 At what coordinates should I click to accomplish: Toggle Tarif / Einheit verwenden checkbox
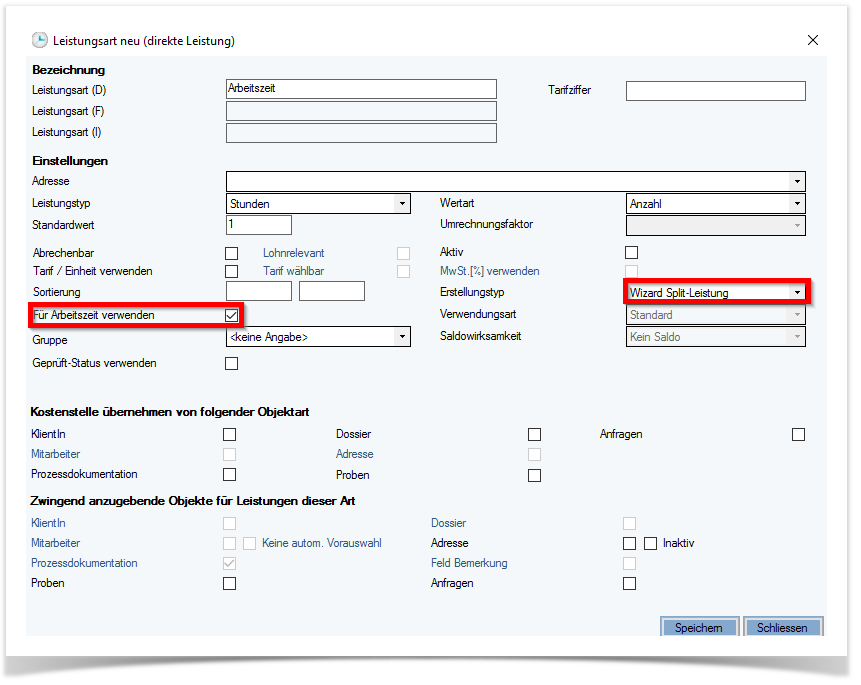[x=232, y=271]
